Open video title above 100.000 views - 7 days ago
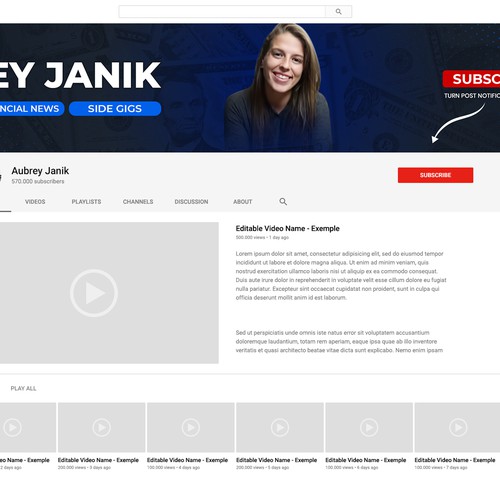Viewport: 500px width, 500px height. coord(455,460)
